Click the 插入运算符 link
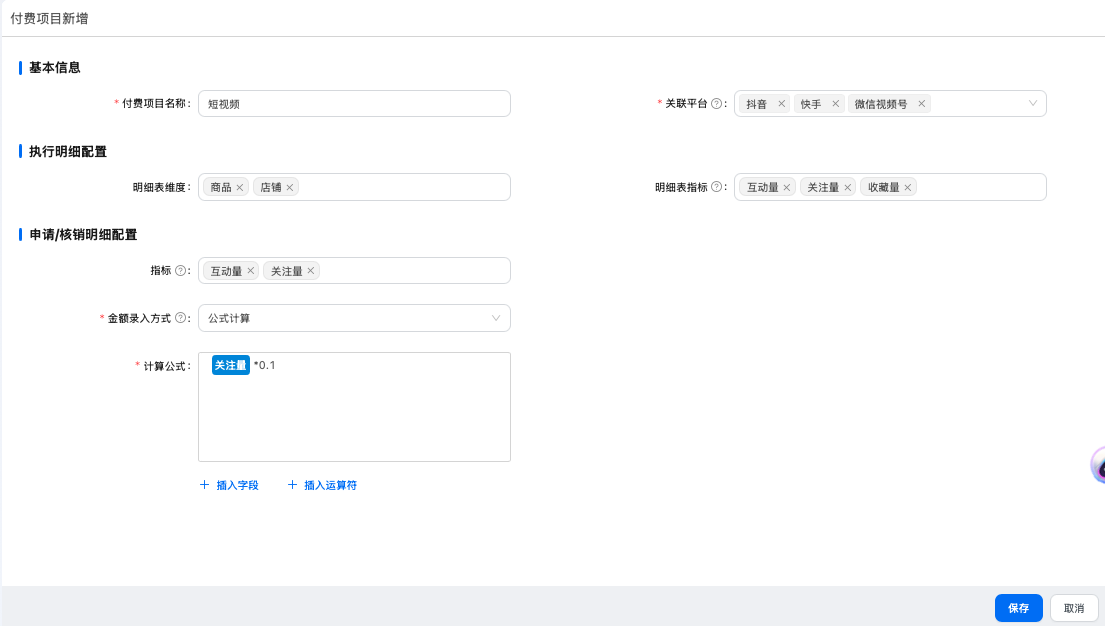1105x626 pixels. click(331, 485)
